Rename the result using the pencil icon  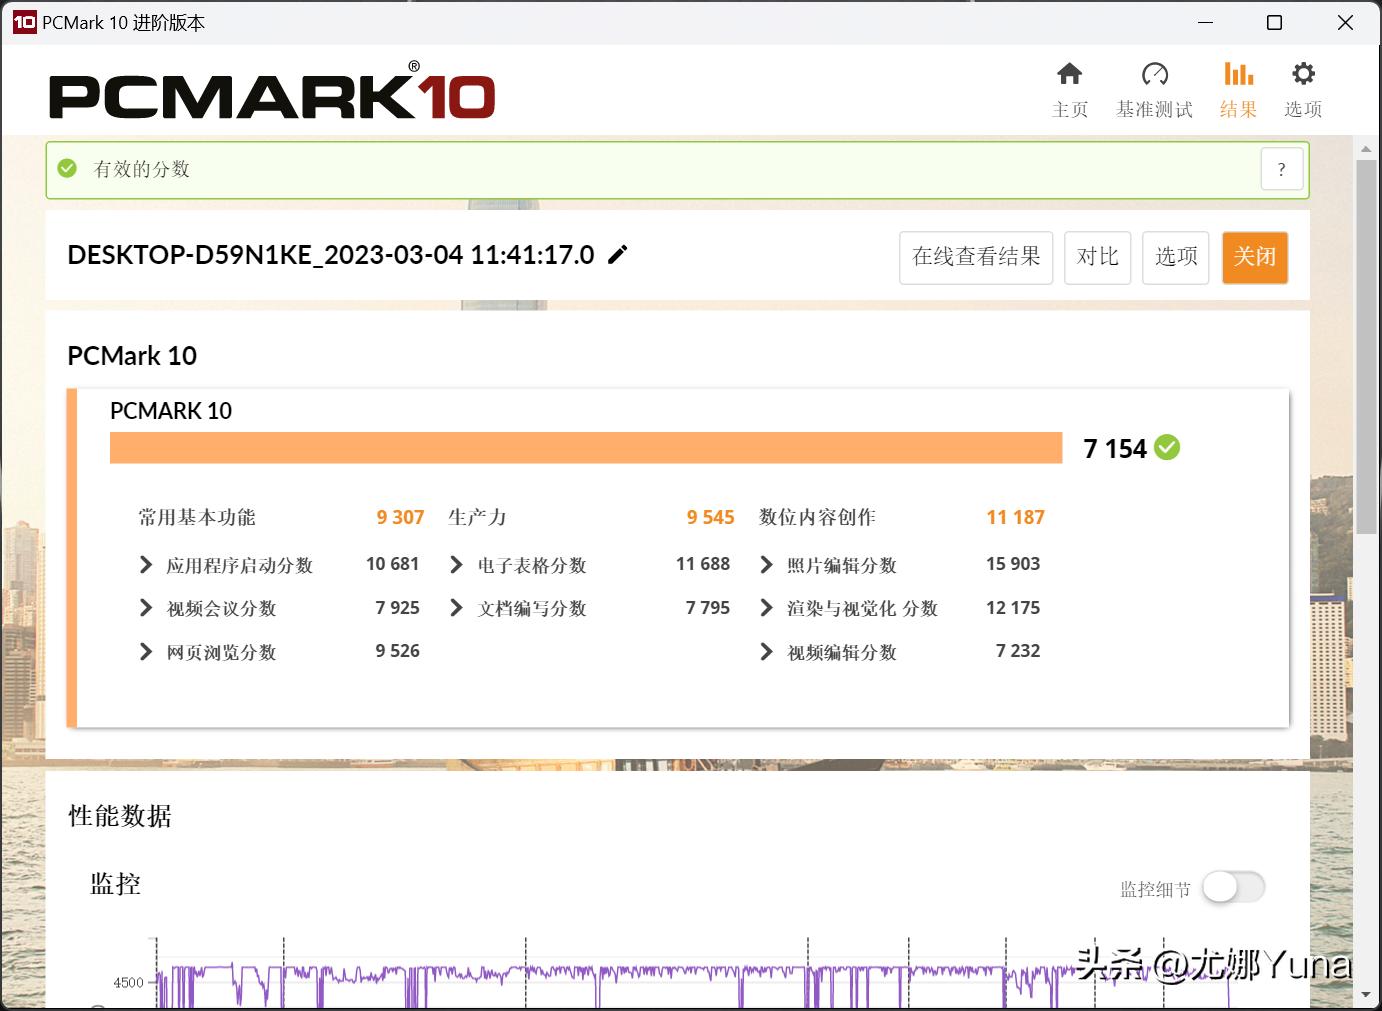[617, 255]
